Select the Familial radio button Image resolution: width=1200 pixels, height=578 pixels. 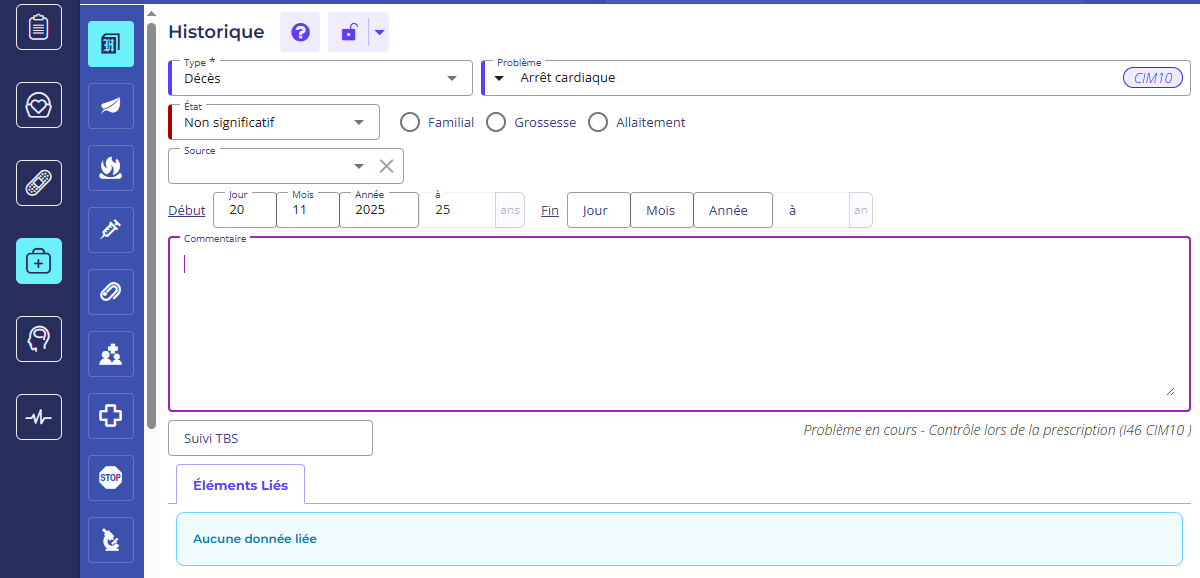pos(409,122)
